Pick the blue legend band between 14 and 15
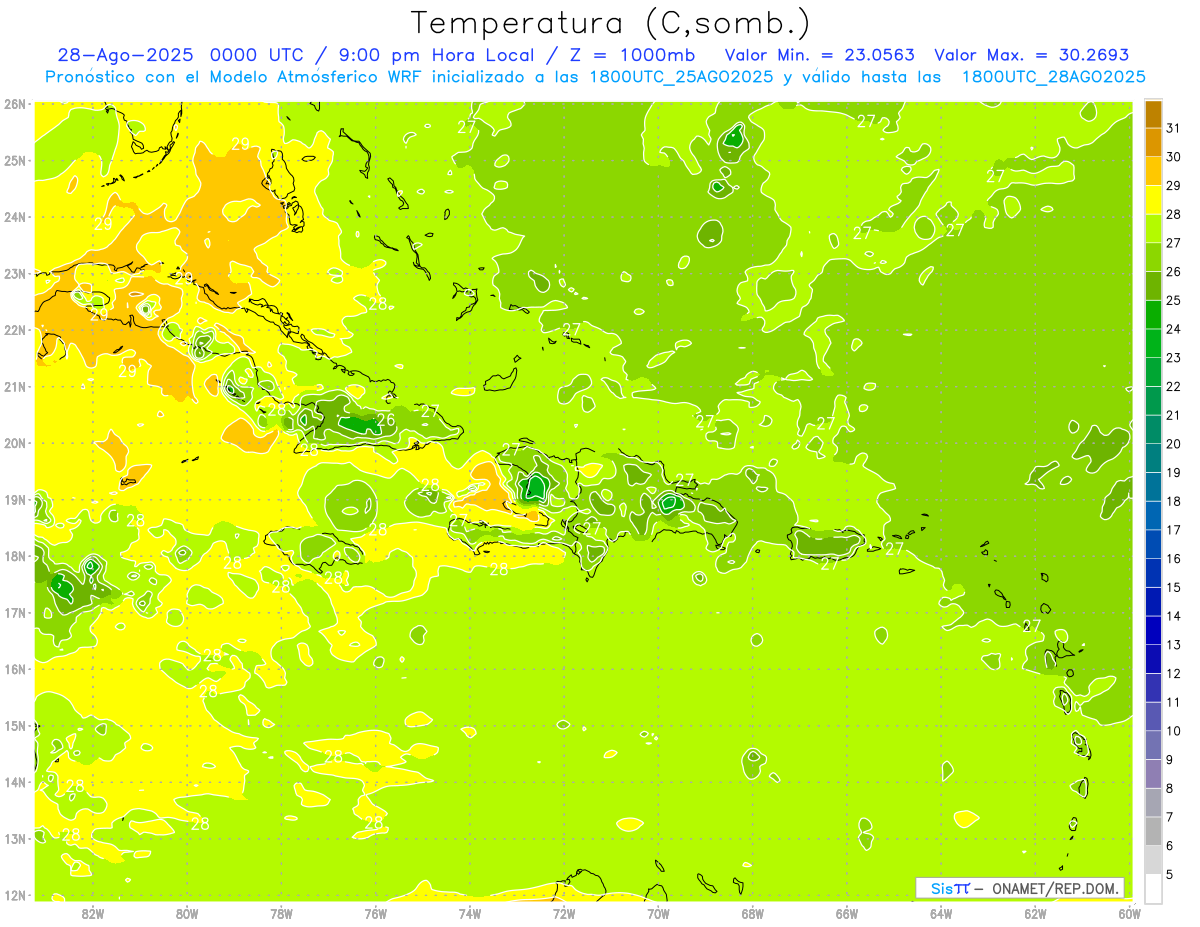This screenshot has height=927, width=1200. (x=1153, y=602)
